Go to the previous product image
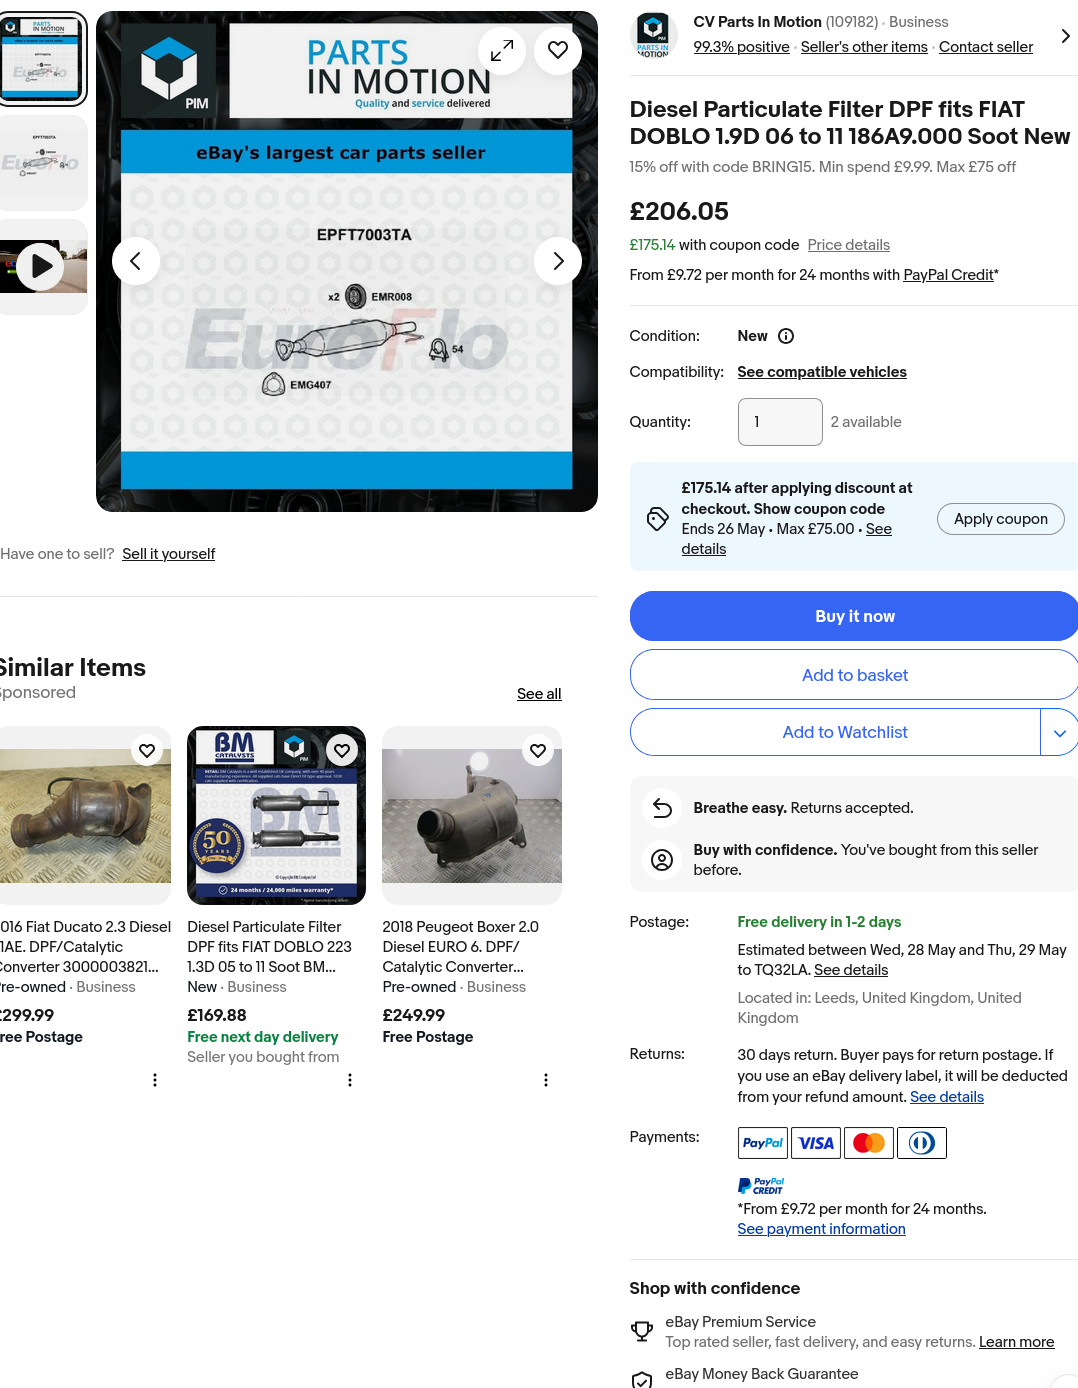 pos(136,261)
